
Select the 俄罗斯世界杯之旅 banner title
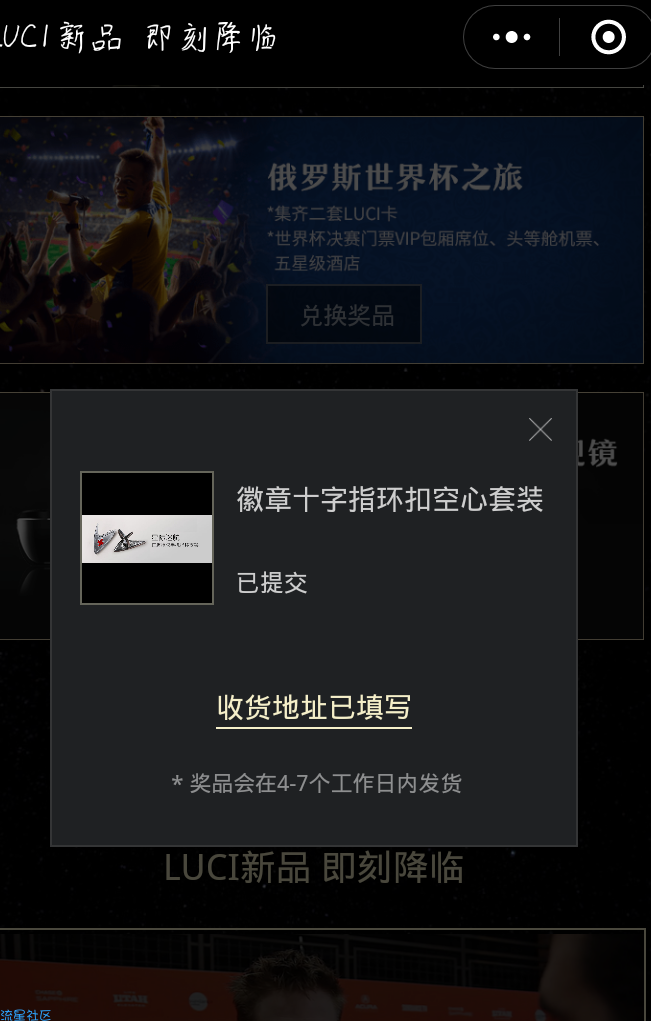(395, 178)
